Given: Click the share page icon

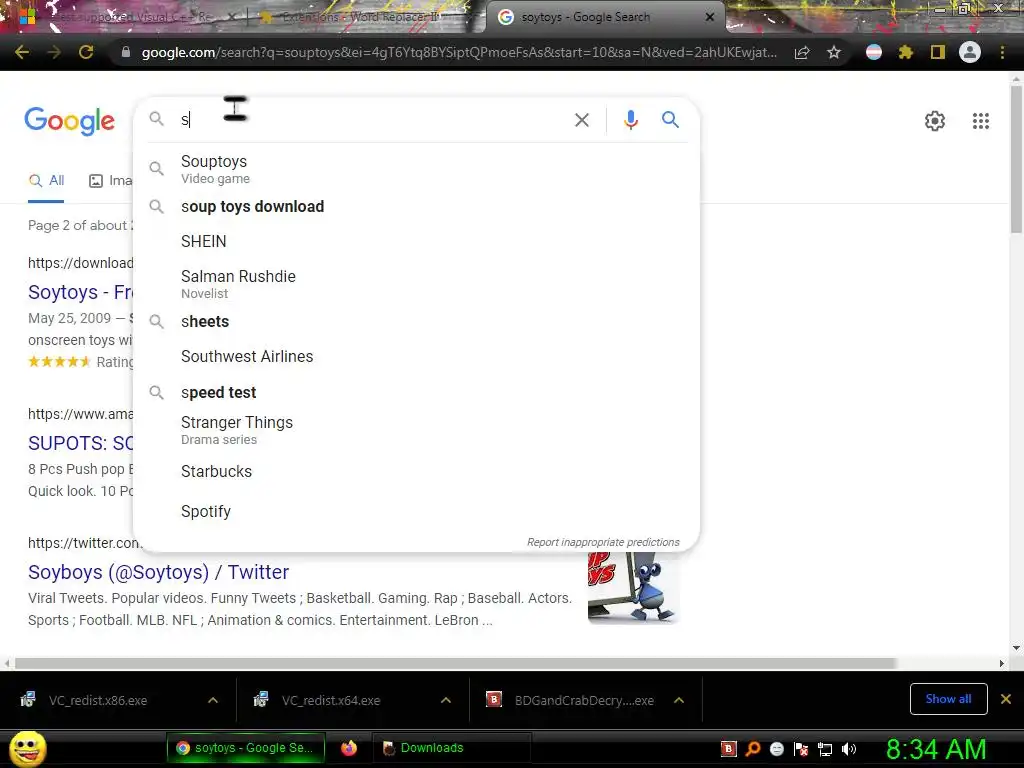Looking at the screenshot, I should point(802,52).
